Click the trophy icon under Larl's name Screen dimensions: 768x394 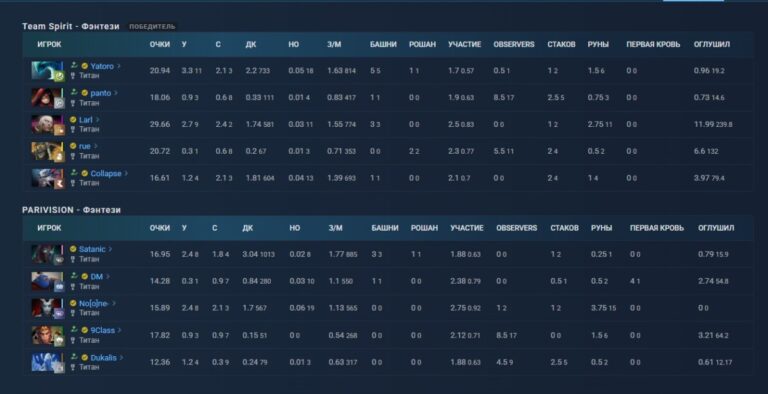pyautogui.click(x=73, y=129)
